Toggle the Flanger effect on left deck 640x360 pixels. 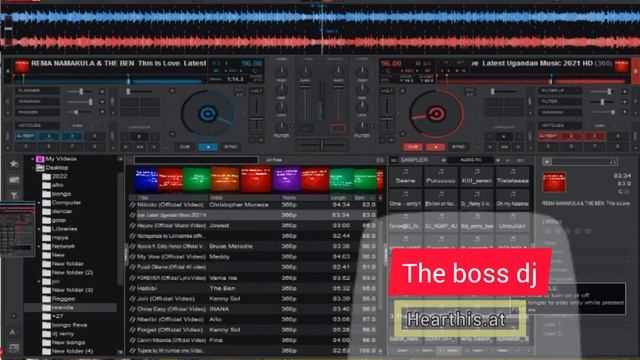pos(102,91)
